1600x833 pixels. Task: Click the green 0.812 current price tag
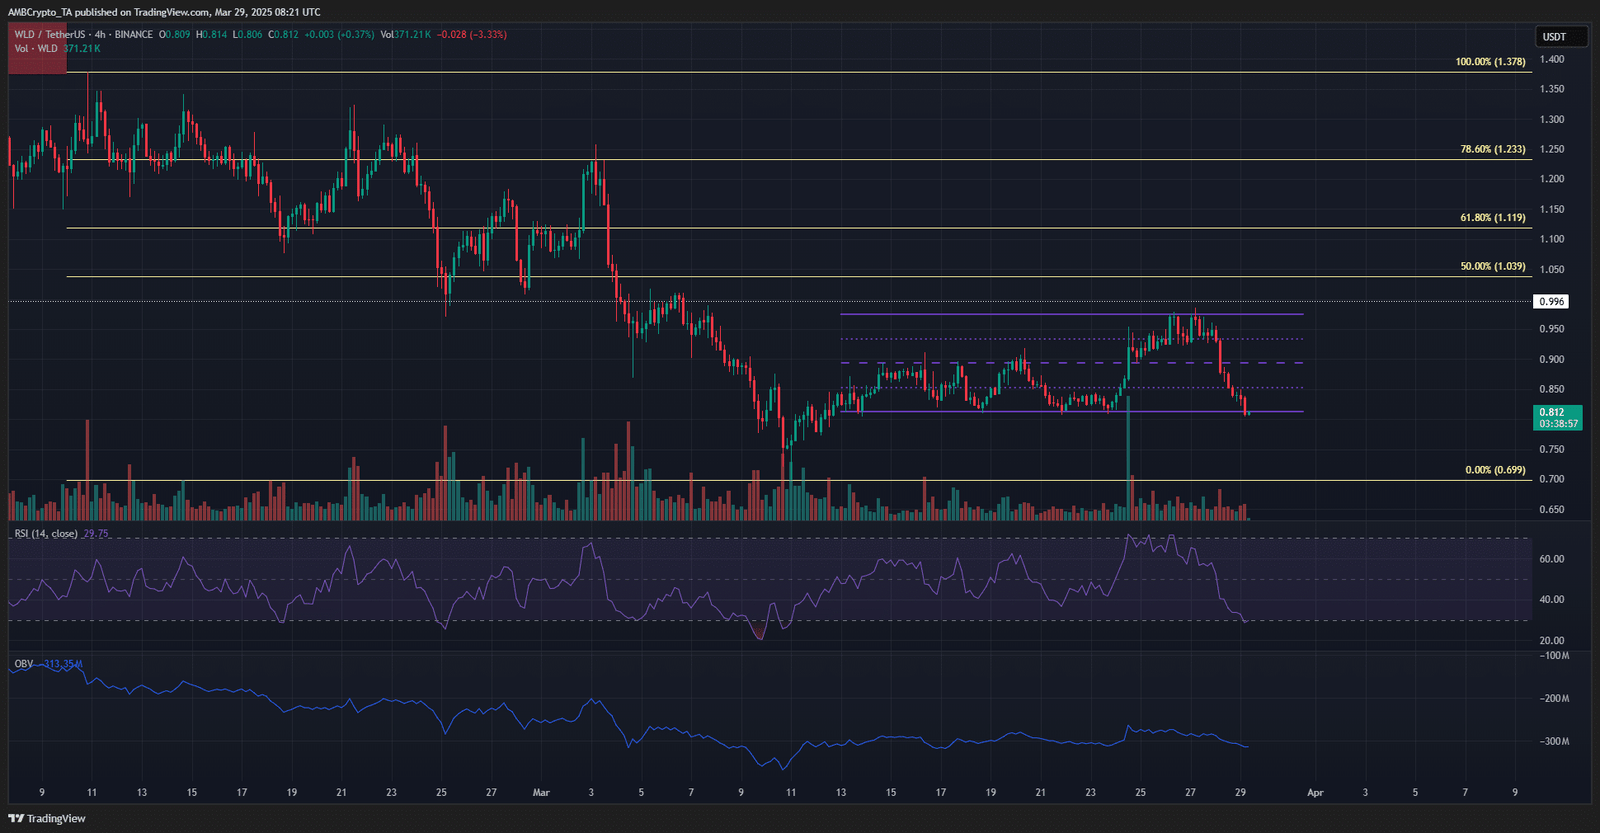(1557, 417)
